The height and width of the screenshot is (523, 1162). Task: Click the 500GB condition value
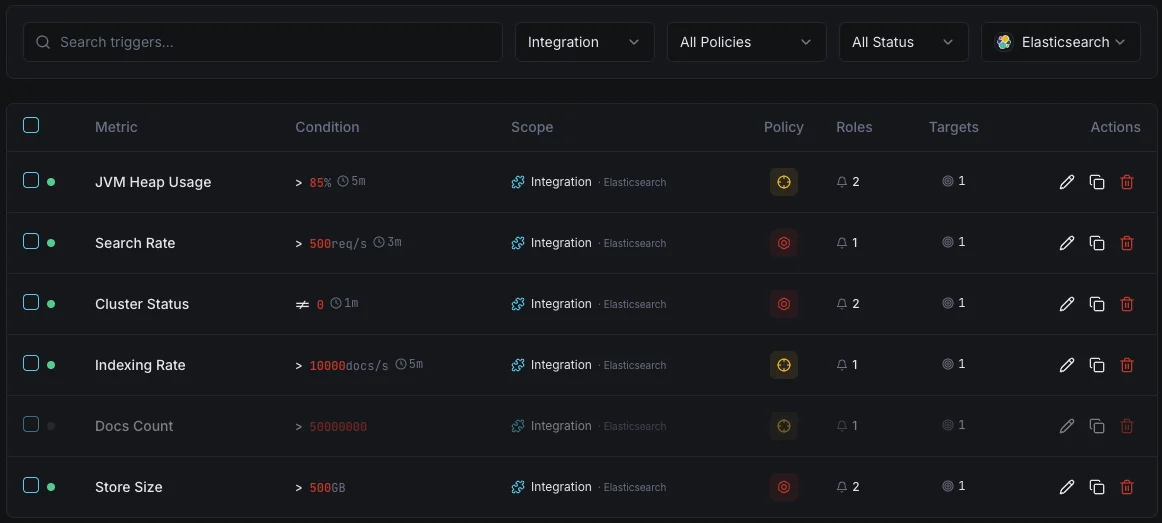click(327, 487)
